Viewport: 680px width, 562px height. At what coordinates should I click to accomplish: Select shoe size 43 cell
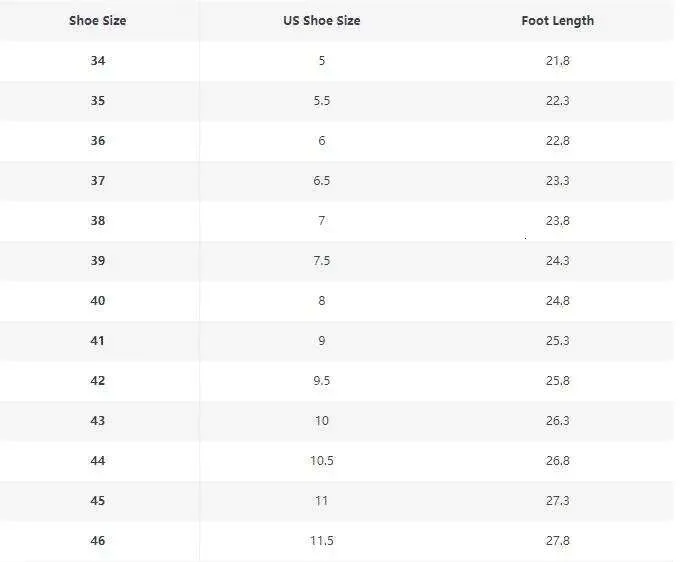(98, 421)
